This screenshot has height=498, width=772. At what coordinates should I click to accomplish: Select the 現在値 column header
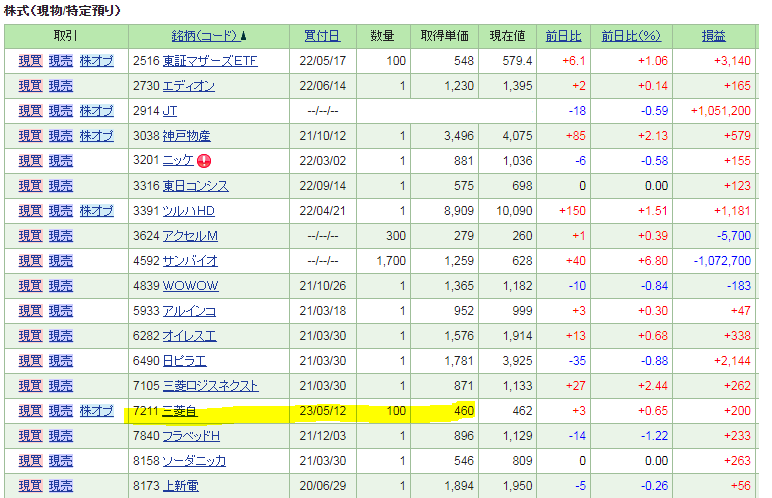click(507, 36)
